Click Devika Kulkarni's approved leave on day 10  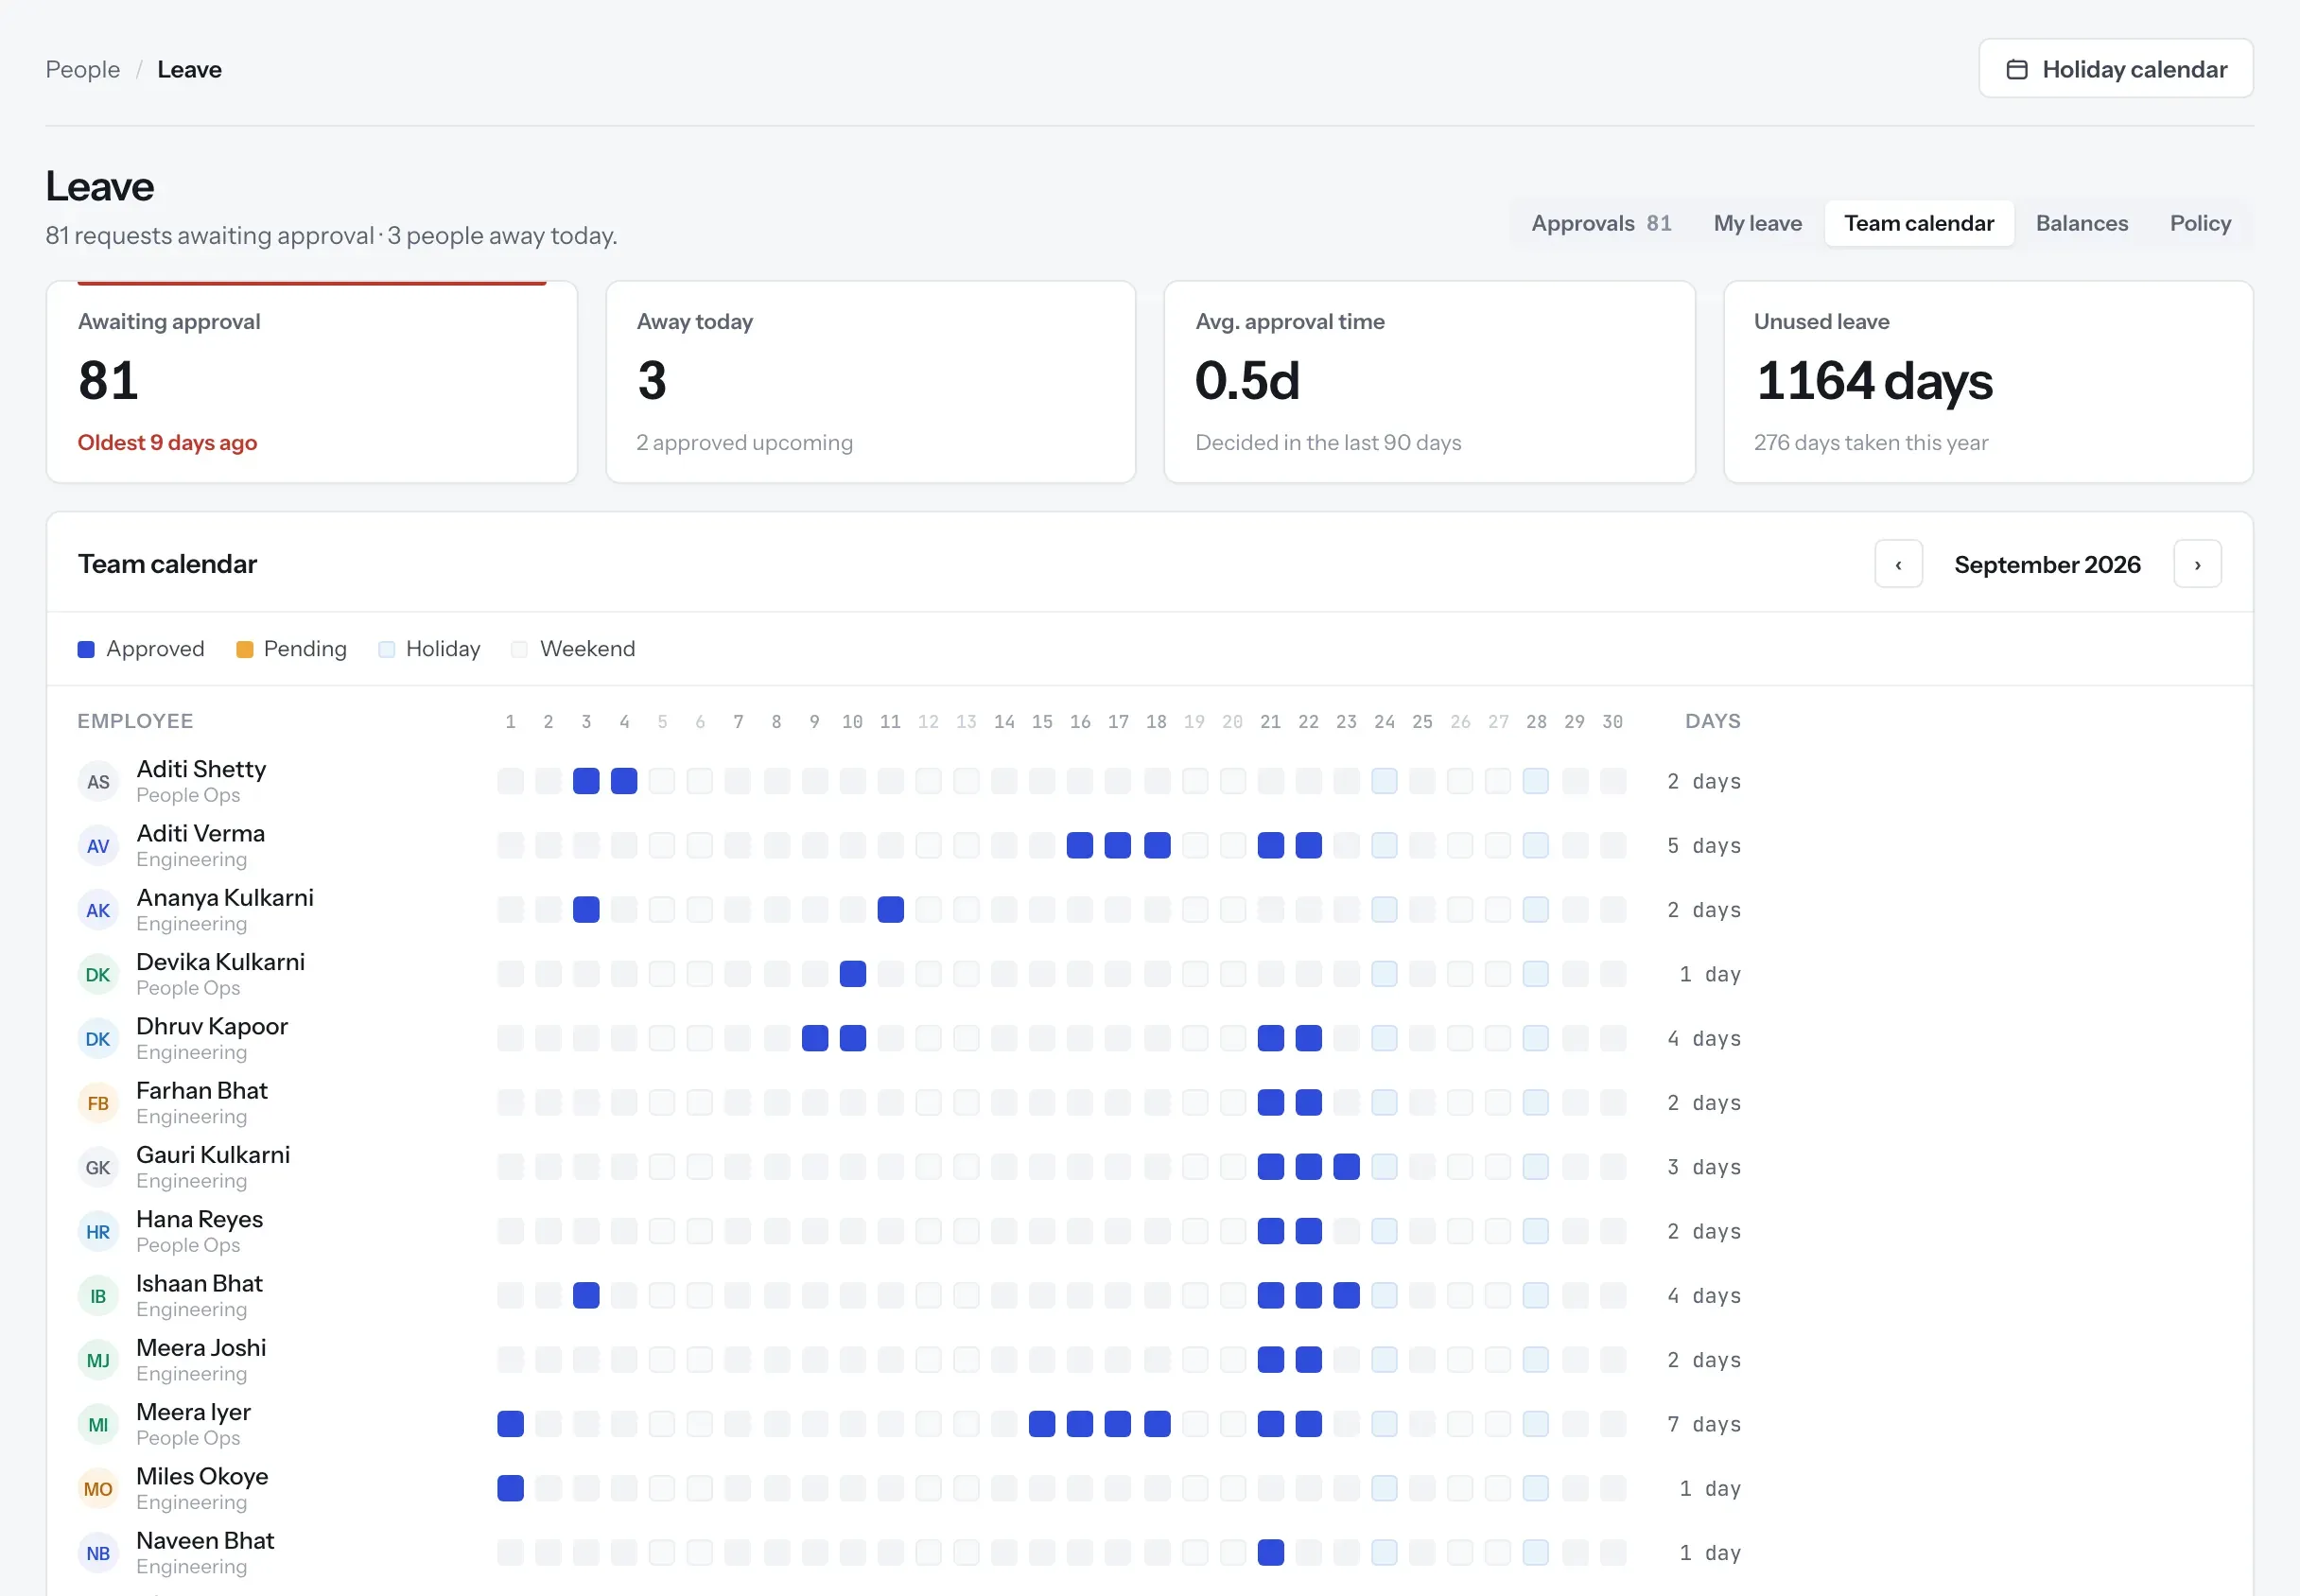[x=852, y=974]
